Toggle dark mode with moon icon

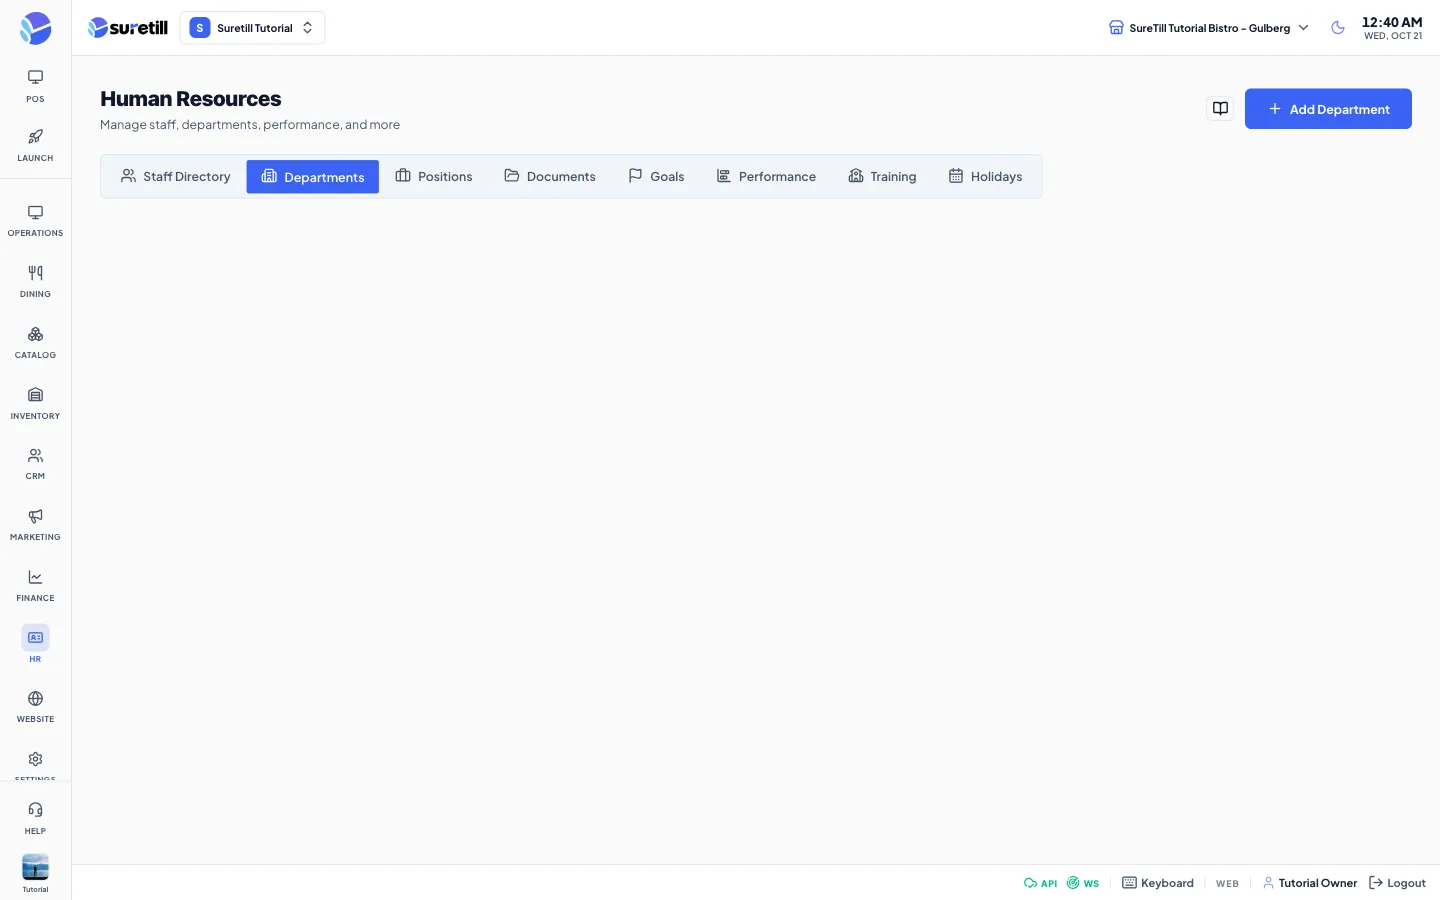click(x=1338, y=28)
